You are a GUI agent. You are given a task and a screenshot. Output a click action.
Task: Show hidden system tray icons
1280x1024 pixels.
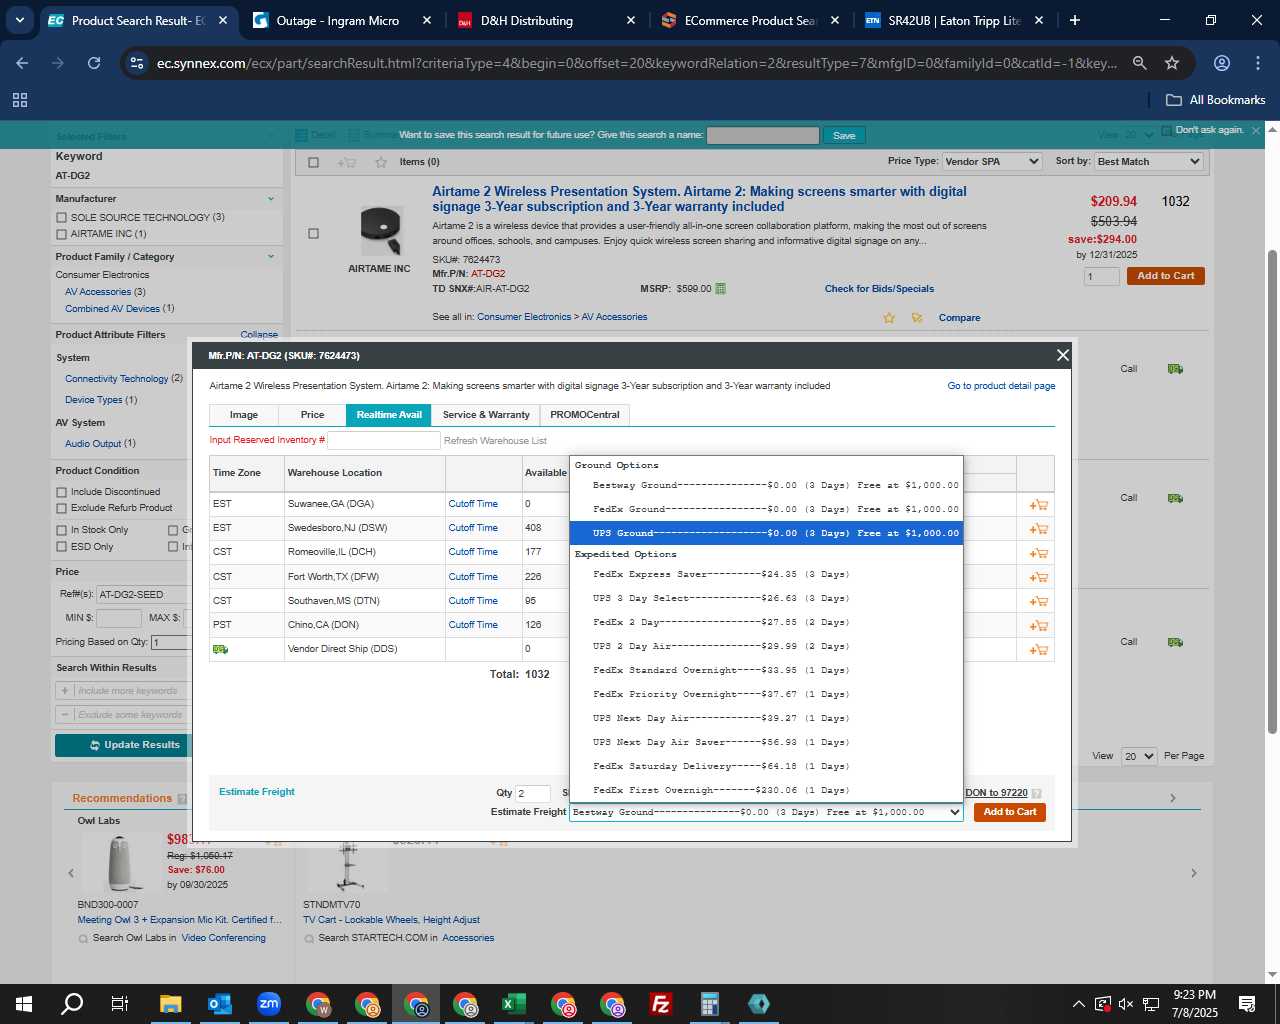(1078, 1004)
